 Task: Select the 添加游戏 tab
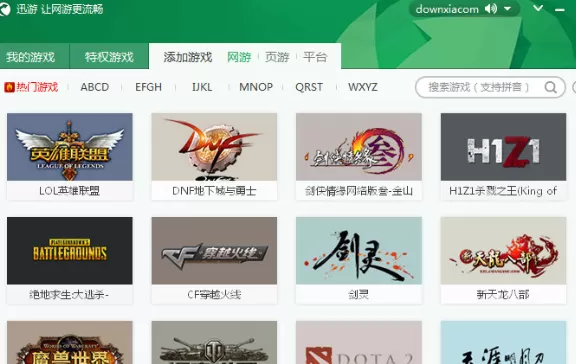point(188,57)
